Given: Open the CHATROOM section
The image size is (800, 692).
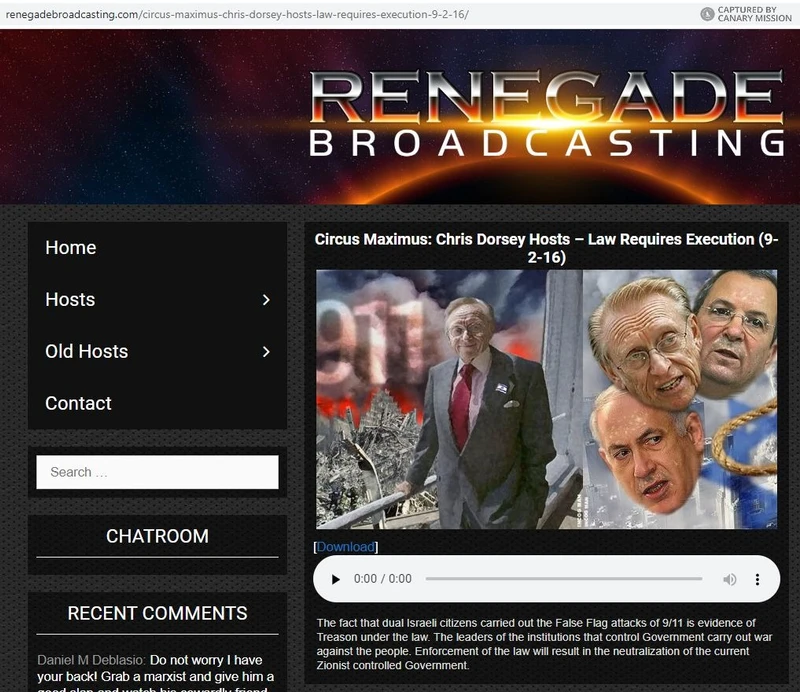Looking at the screenshot, I should pos(157,536).
